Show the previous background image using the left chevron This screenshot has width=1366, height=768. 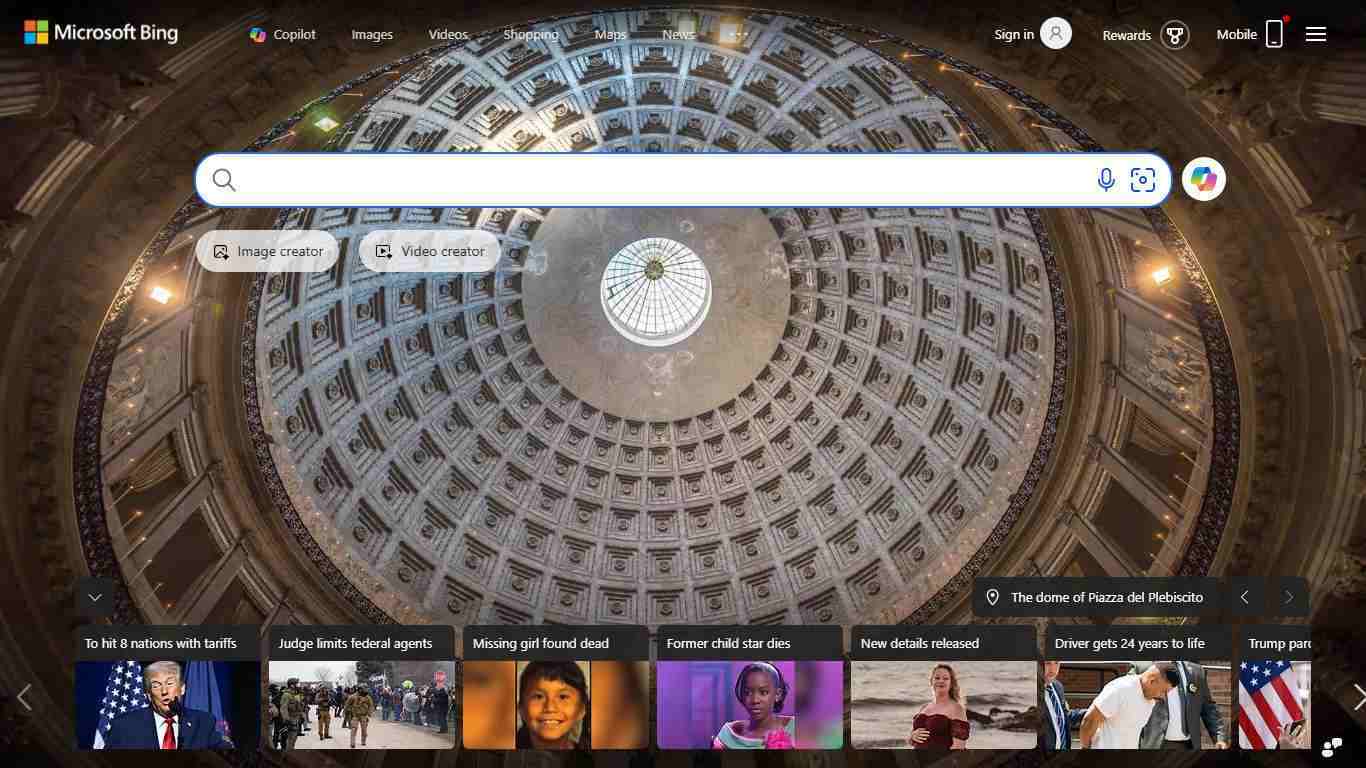coord(1244,597)
